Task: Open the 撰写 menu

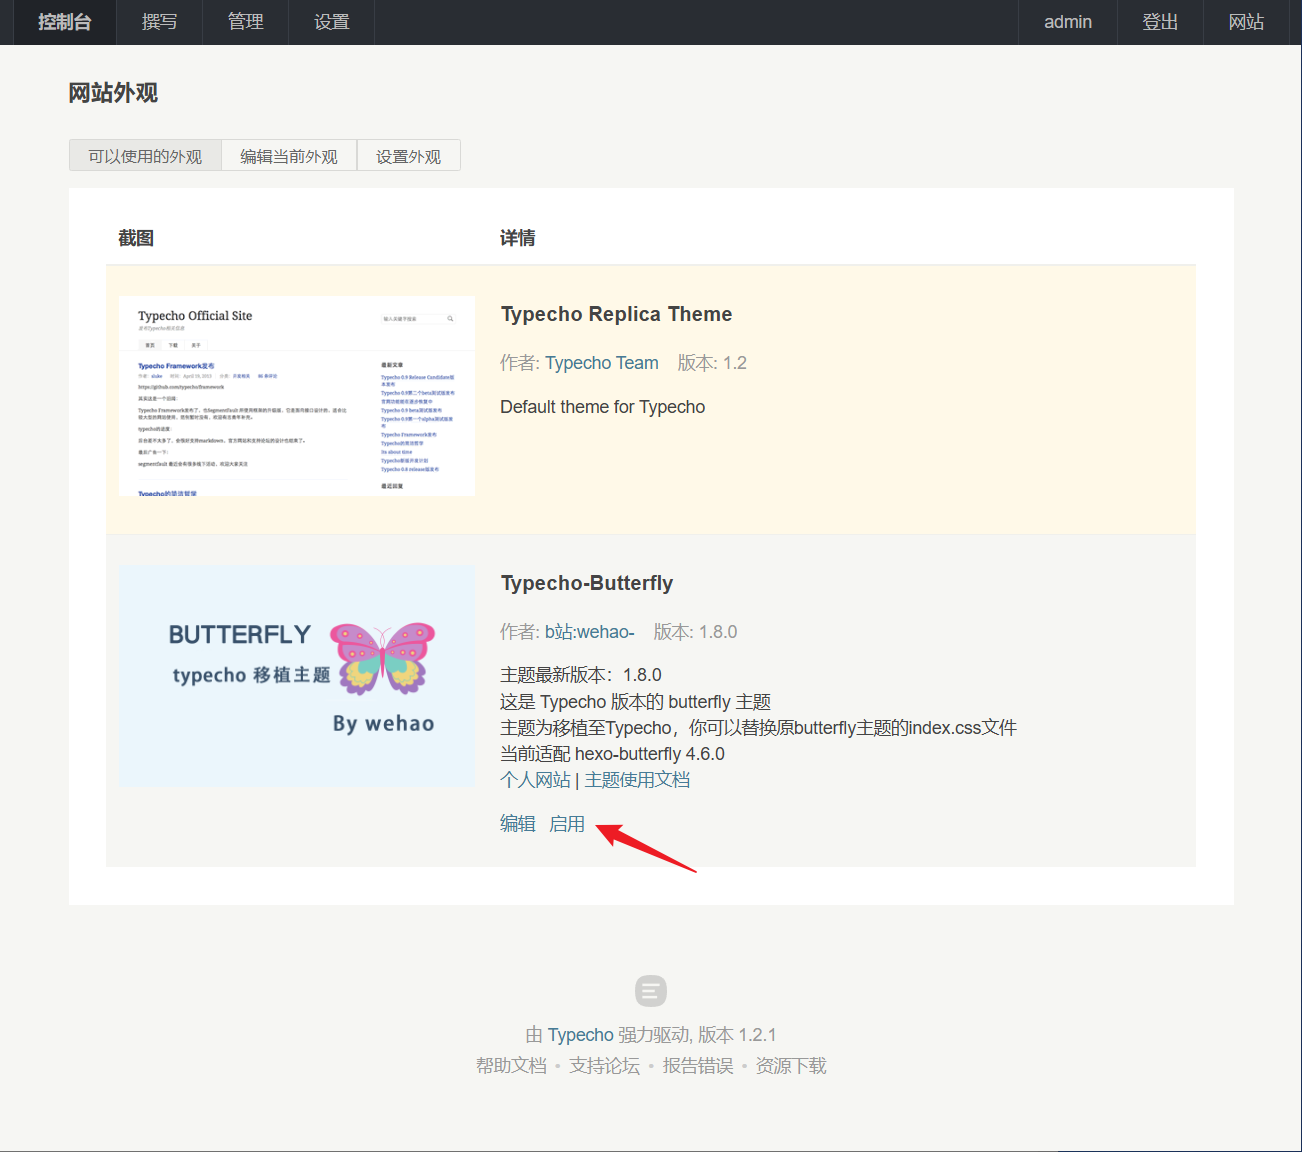Action: [159, 22]
